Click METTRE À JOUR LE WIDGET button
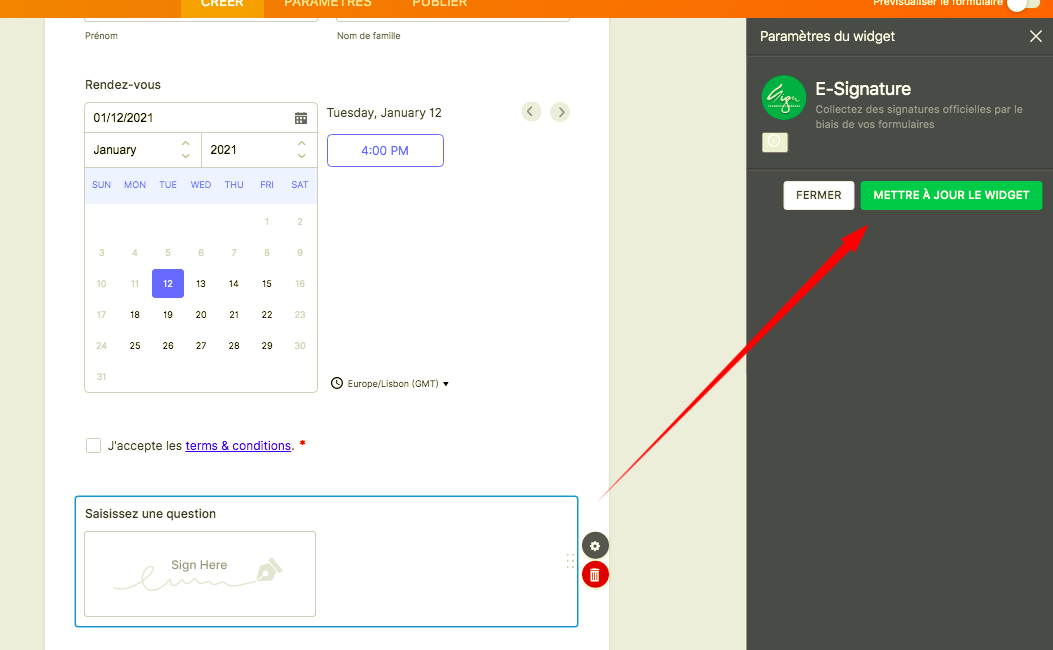Image resolution: width=1053 pixels, height=650 pixels. click(x=951, y=195)
